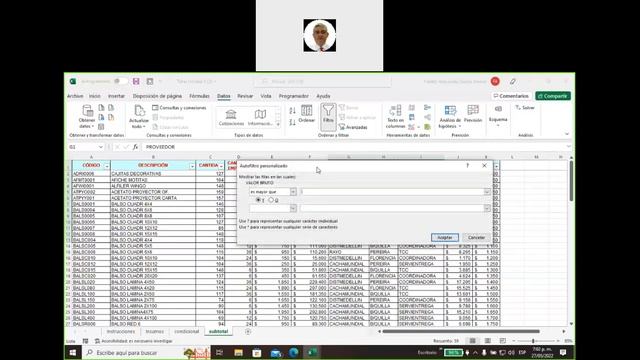The height and width of the screenshot is (360, 640).
Task: Collapse the ribbon chevron
Action: click(x=567, y=134)
